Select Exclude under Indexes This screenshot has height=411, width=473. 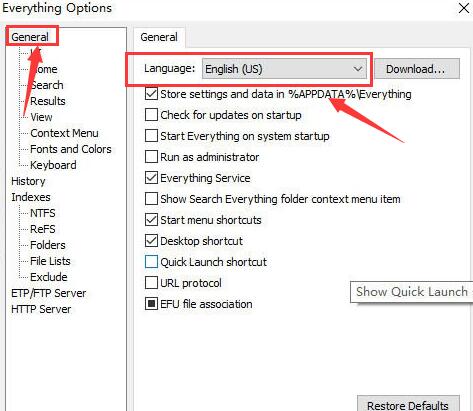[x=49, y=277]
